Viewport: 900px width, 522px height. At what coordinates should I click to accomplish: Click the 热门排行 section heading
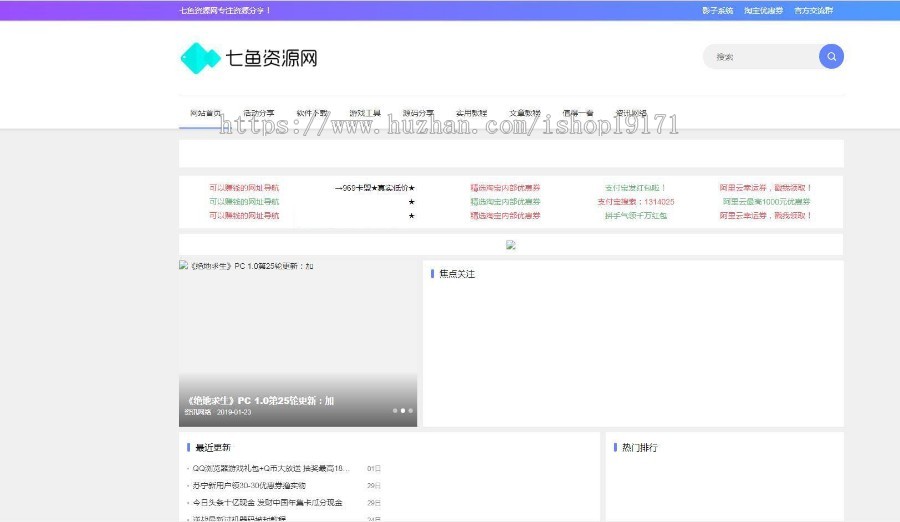coord(639,447)
